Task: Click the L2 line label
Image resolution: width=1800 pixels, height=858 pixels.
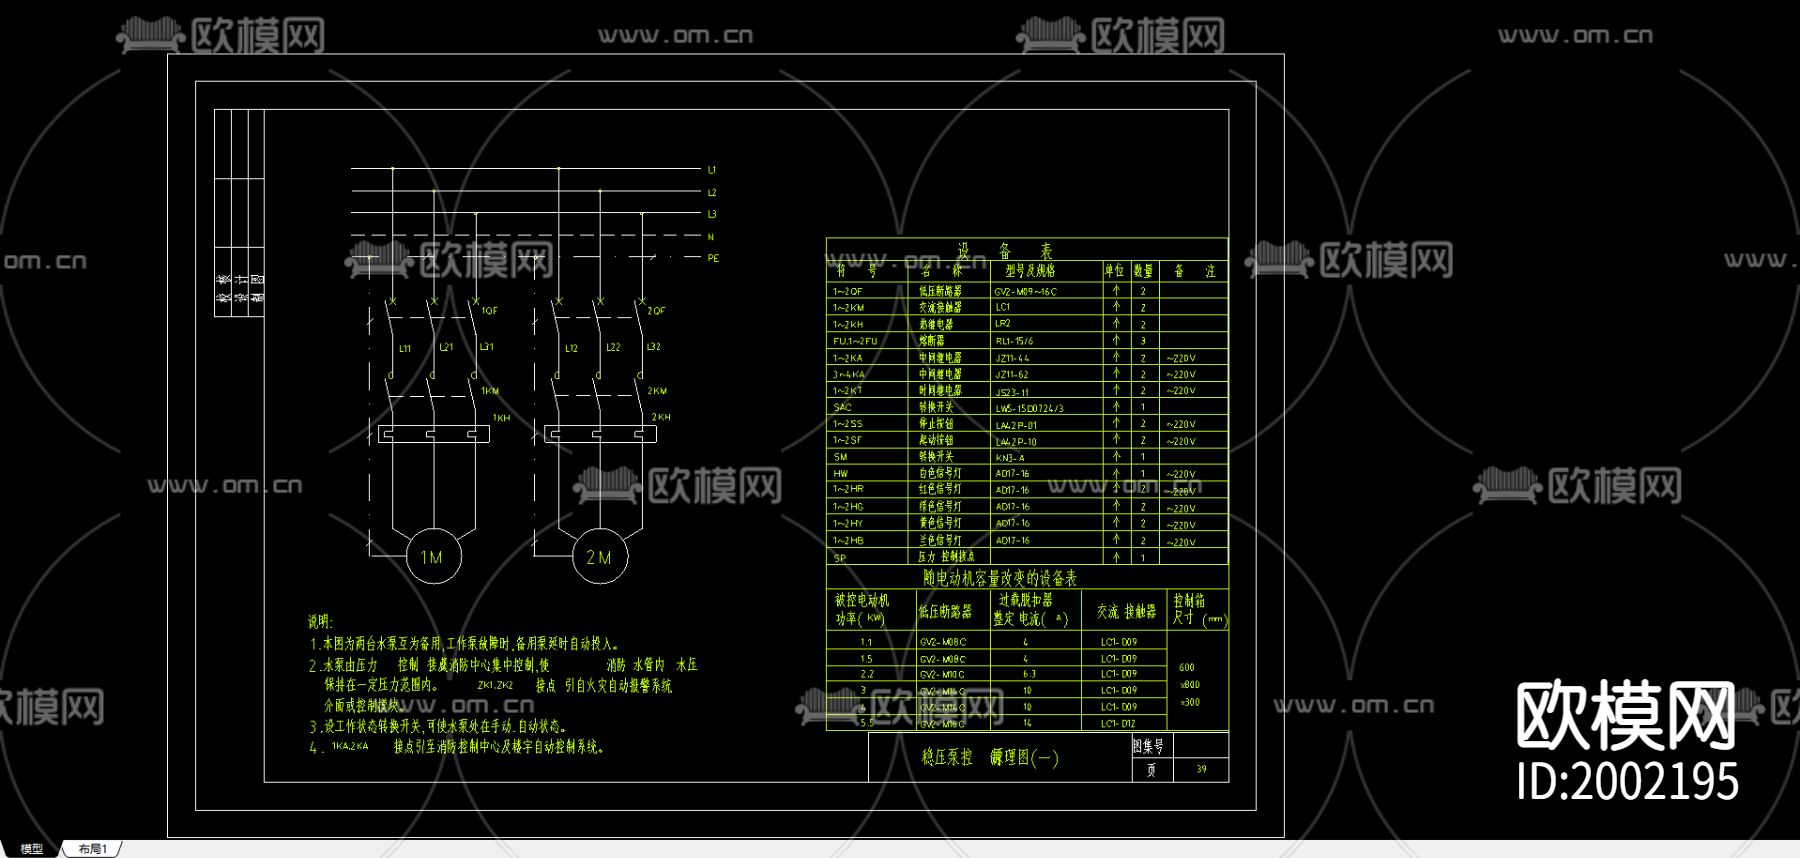Action: 712,192
